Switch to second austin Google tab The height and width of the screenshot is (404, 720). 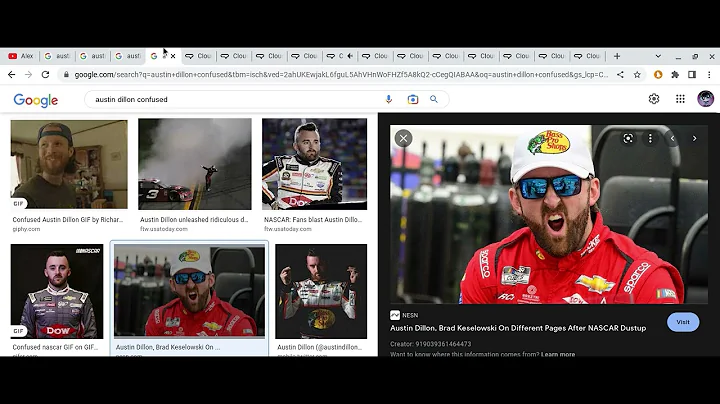pos(92,56)
